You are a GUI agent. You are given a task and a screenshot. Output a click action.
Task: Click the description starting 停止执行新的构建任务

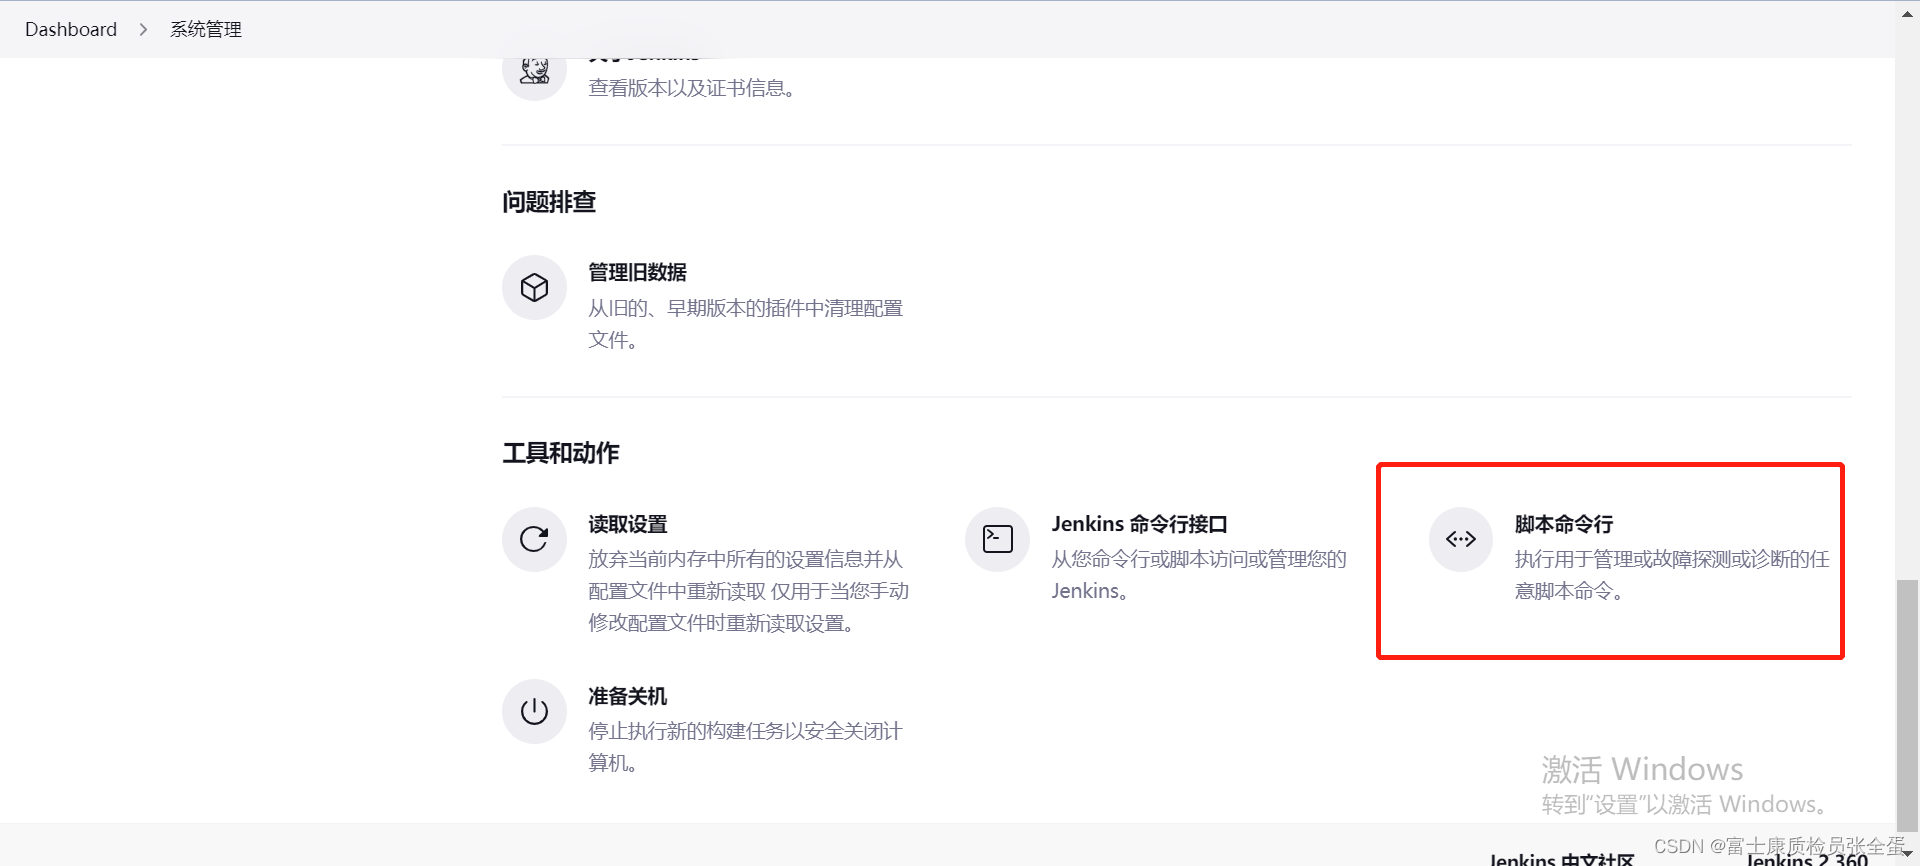(x=745, y=747)
